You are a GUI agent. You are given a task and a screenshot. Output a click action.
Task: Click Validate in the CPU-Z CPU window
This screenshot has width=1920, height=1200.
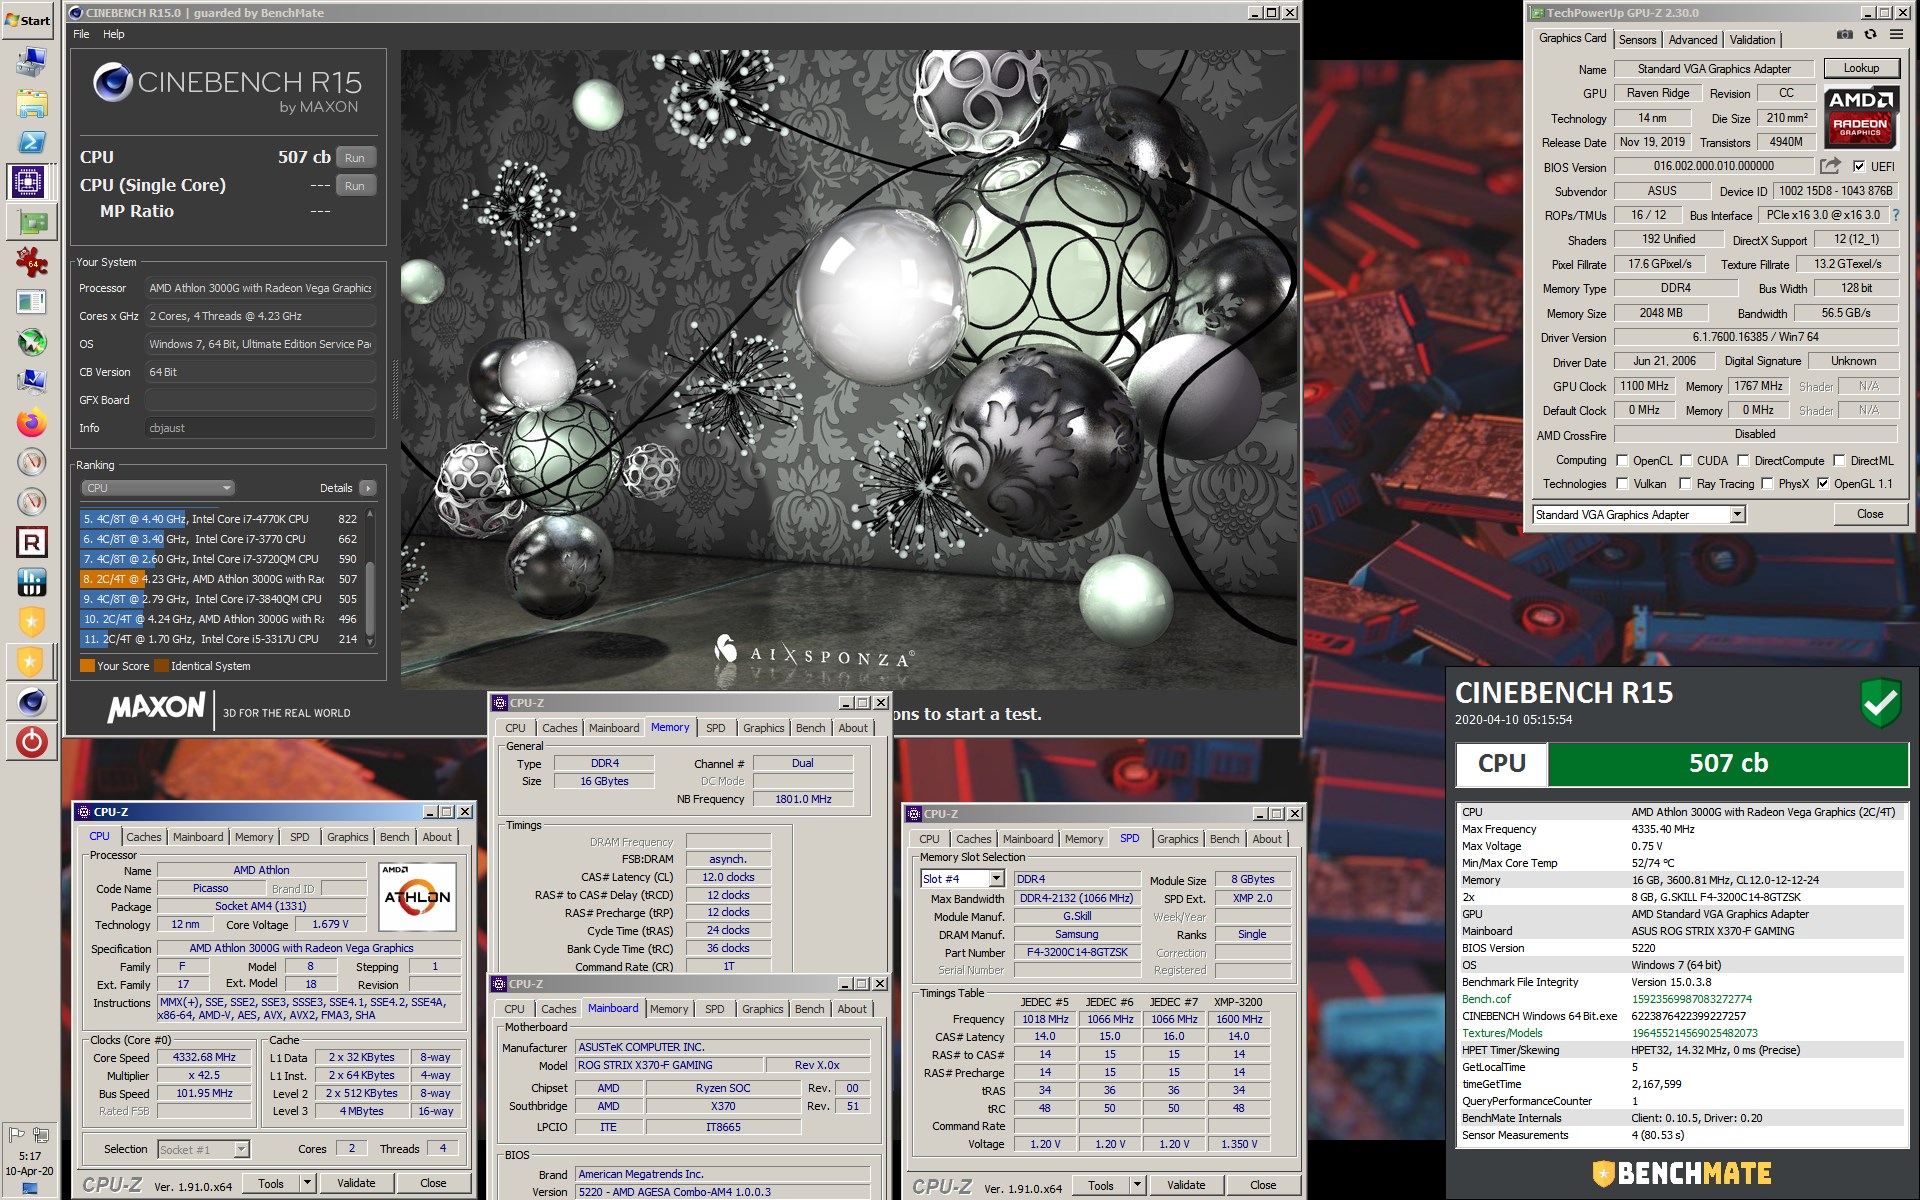pos(356,1183)
